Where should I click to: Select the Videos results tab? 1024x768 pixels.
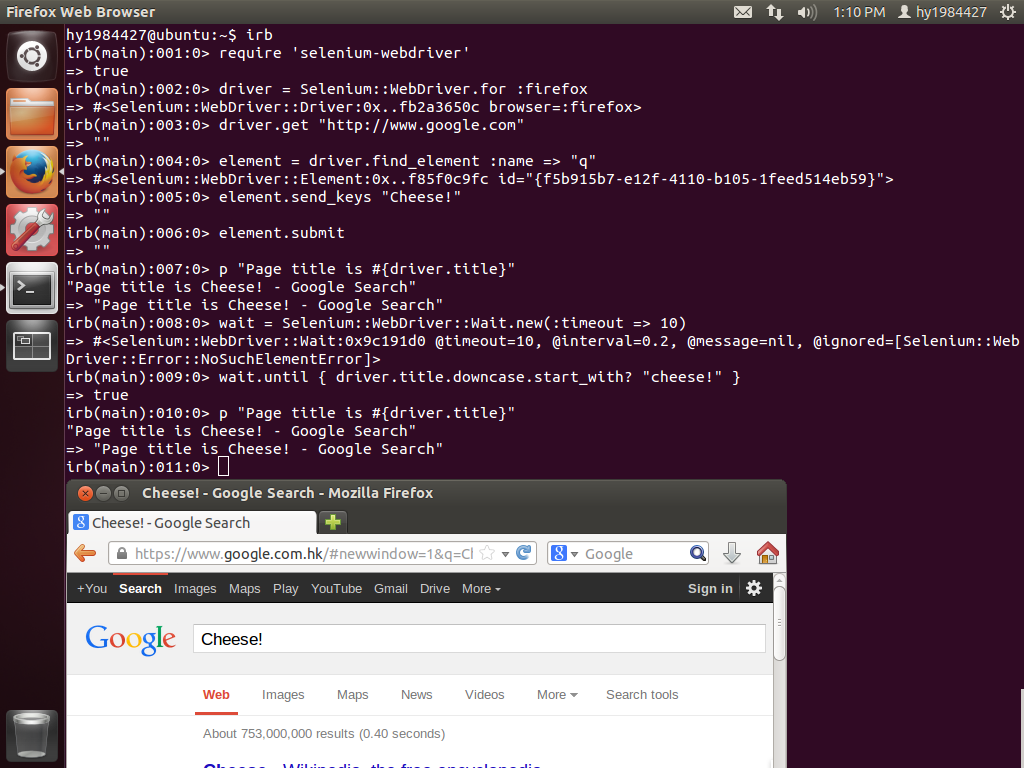(485, 695)
